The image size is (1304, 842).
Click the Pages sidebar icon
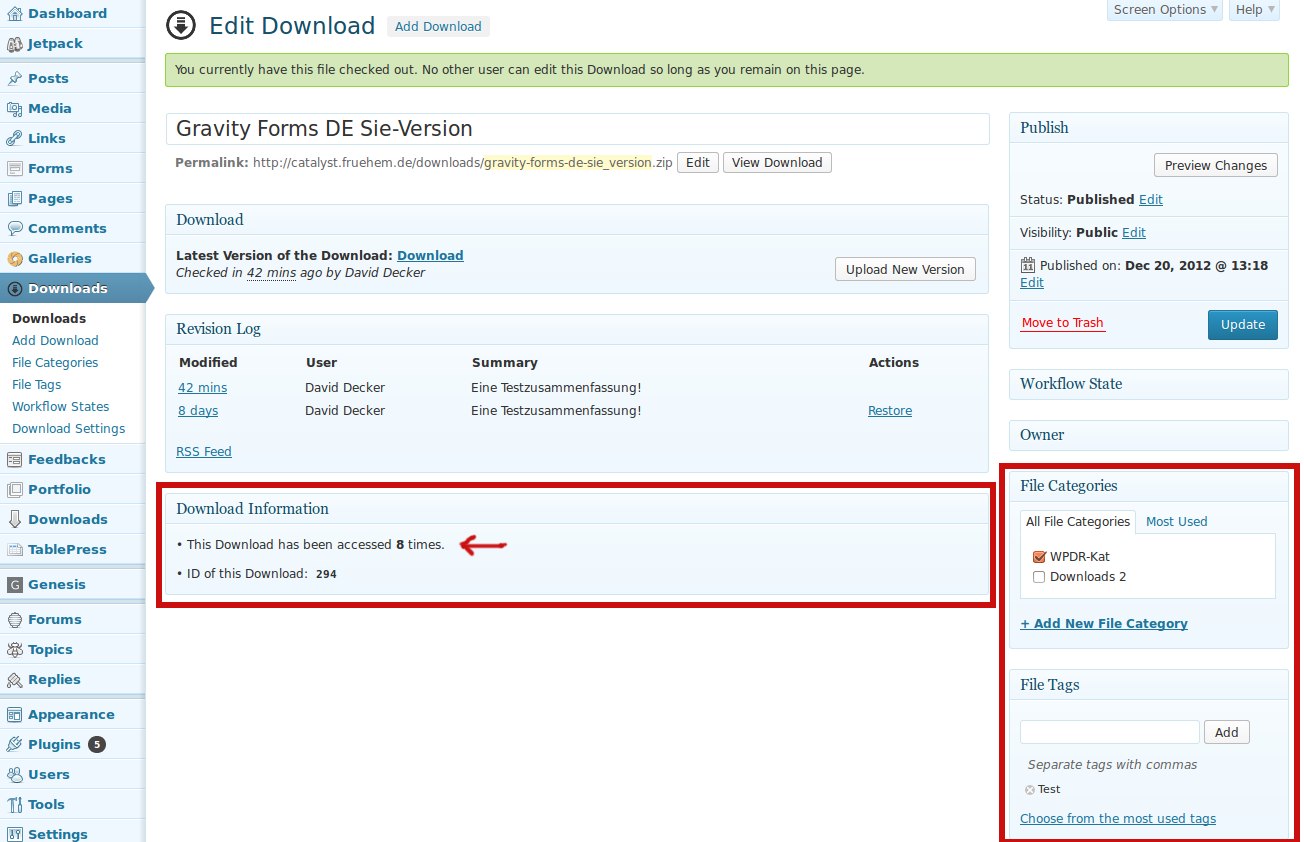[x=15, y=199]
